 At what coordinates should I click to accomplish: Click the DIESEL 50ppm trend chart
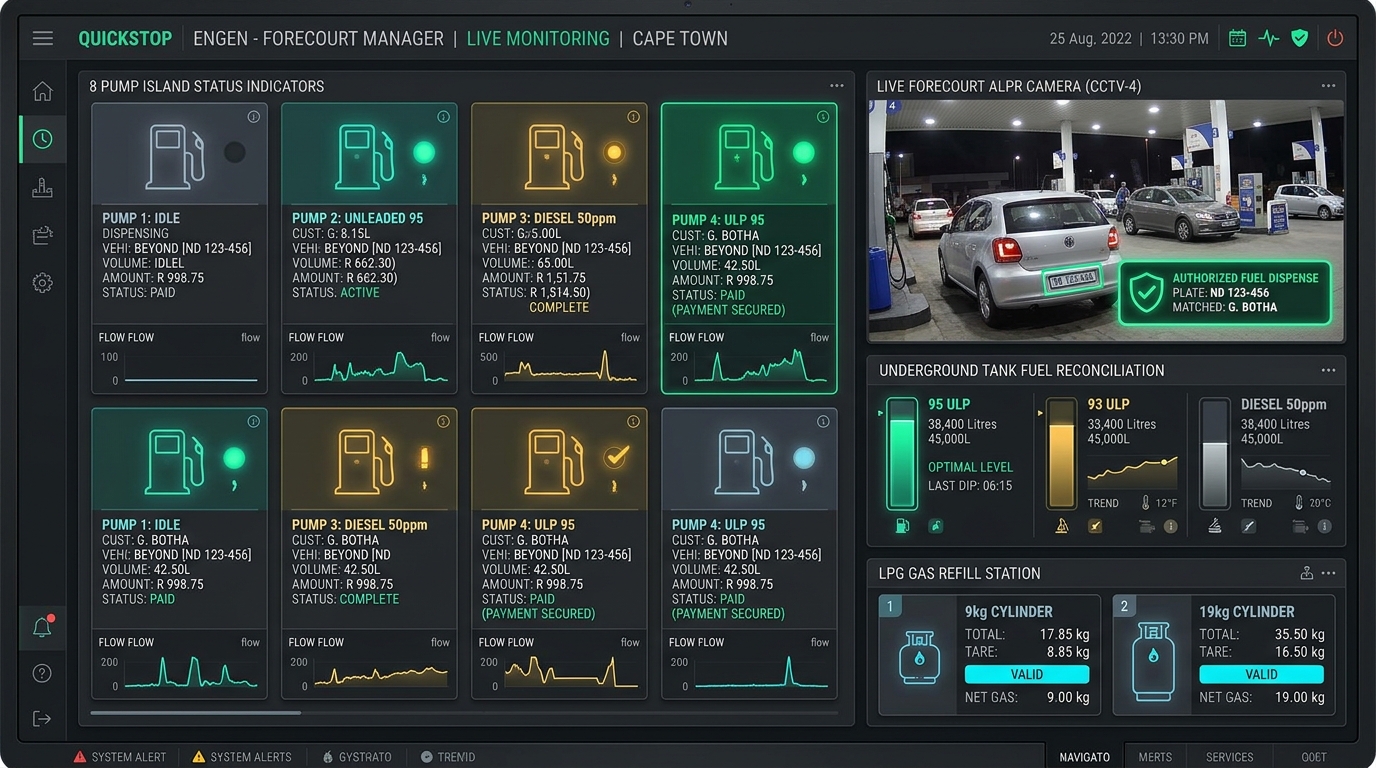(x=1286, y=471)
